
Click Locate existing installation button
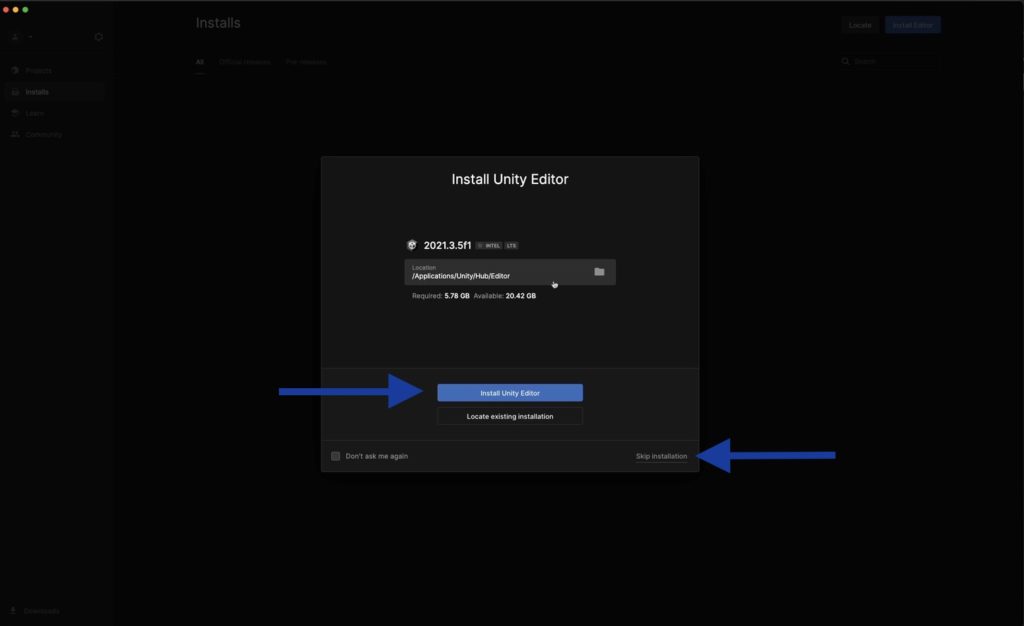[x=510, y=416]
